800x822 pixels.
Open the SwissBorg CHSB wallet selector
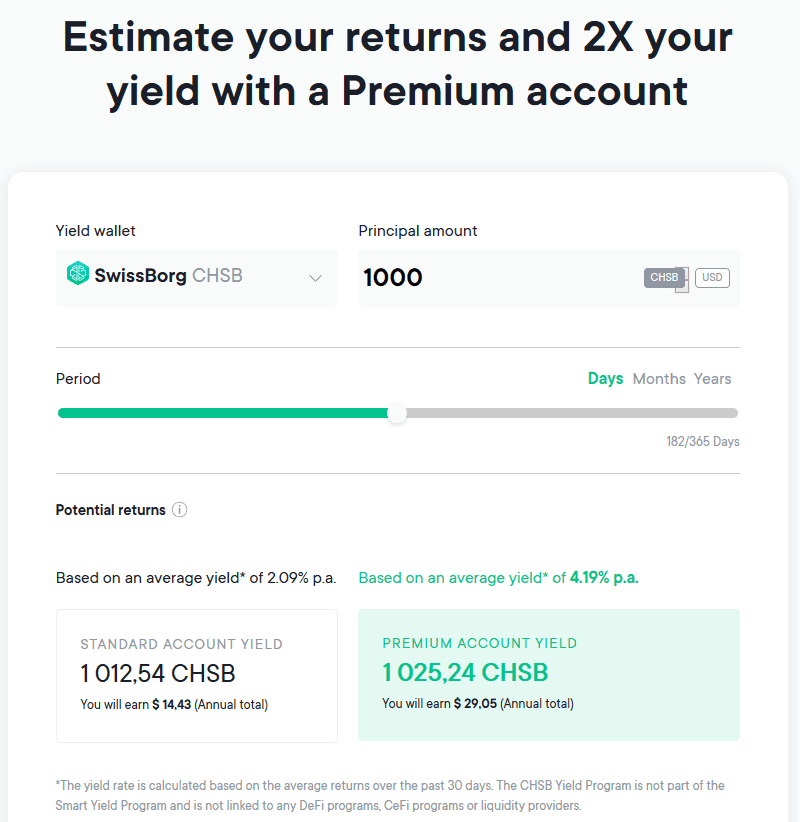pos(197,278)
